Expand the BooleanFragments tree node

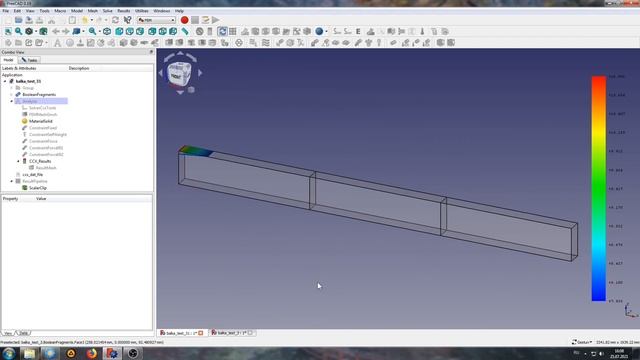point(12,94)
